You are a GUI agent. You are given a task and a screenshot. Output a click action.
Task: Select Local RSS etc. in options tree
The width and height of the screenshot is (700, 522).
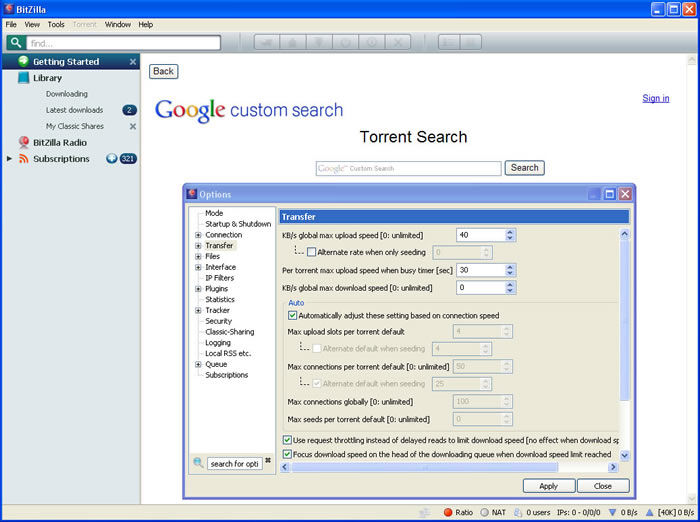point(228,353)
